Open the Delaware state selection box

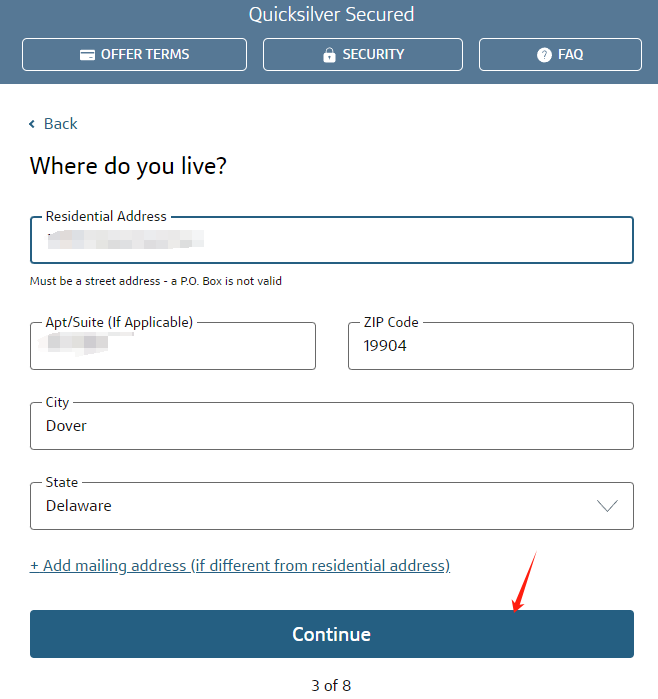332,506
